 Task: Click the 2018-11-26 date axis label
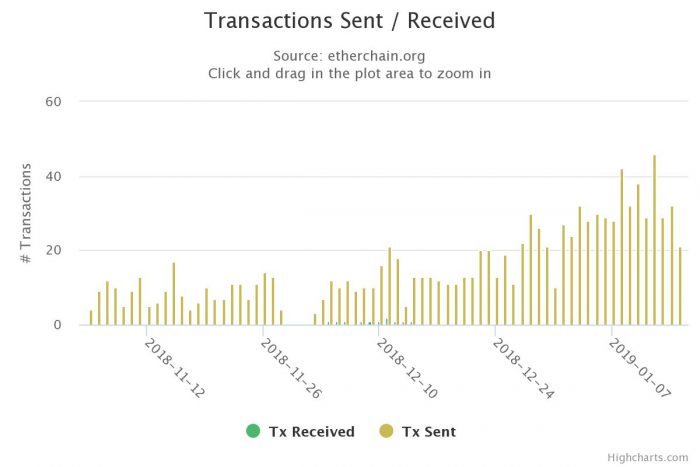point(291,368)
